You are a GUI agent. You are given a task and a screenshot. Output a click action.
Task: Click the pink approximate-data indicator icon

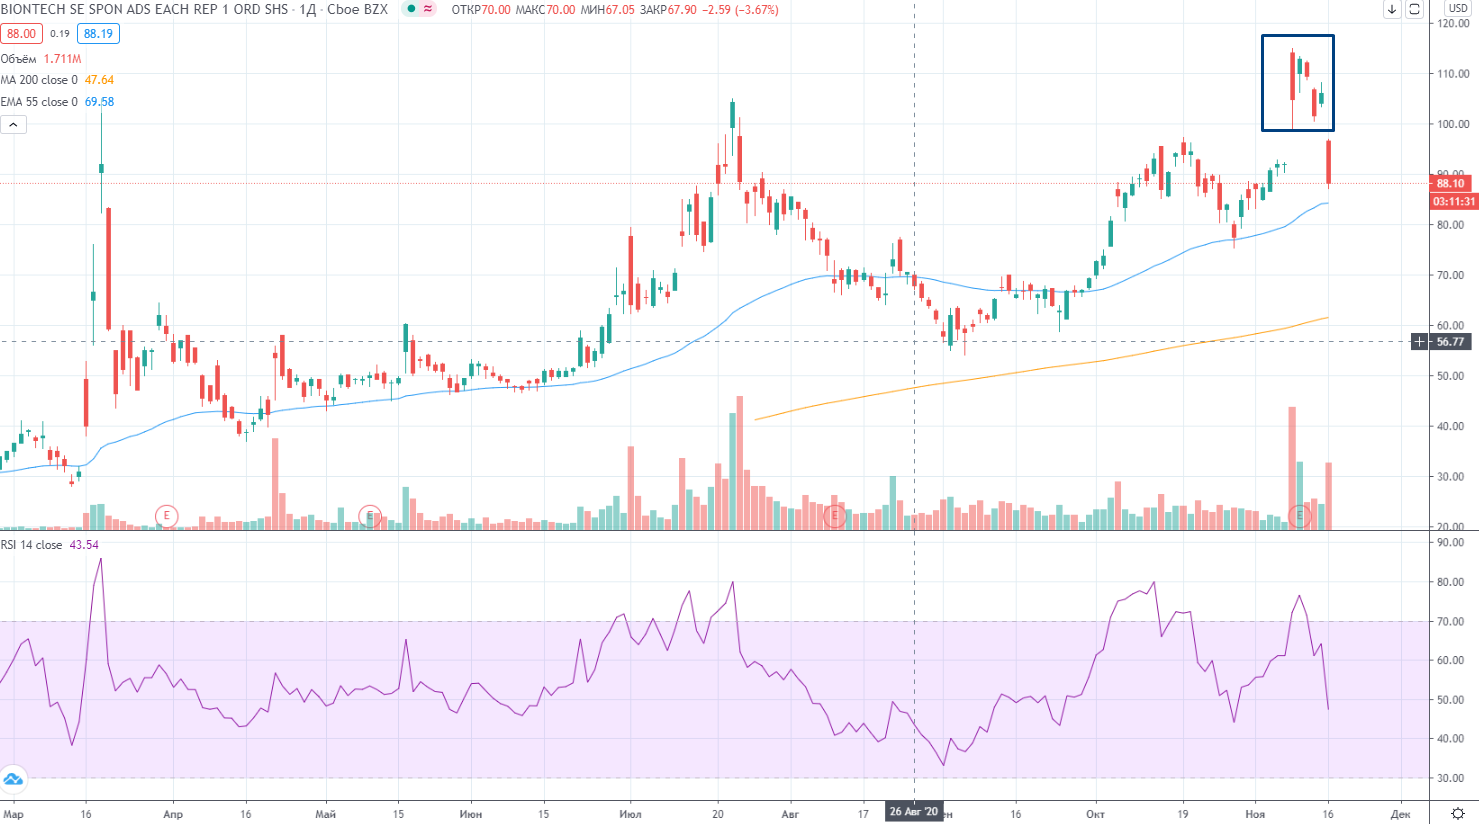(x=428, y=9)
